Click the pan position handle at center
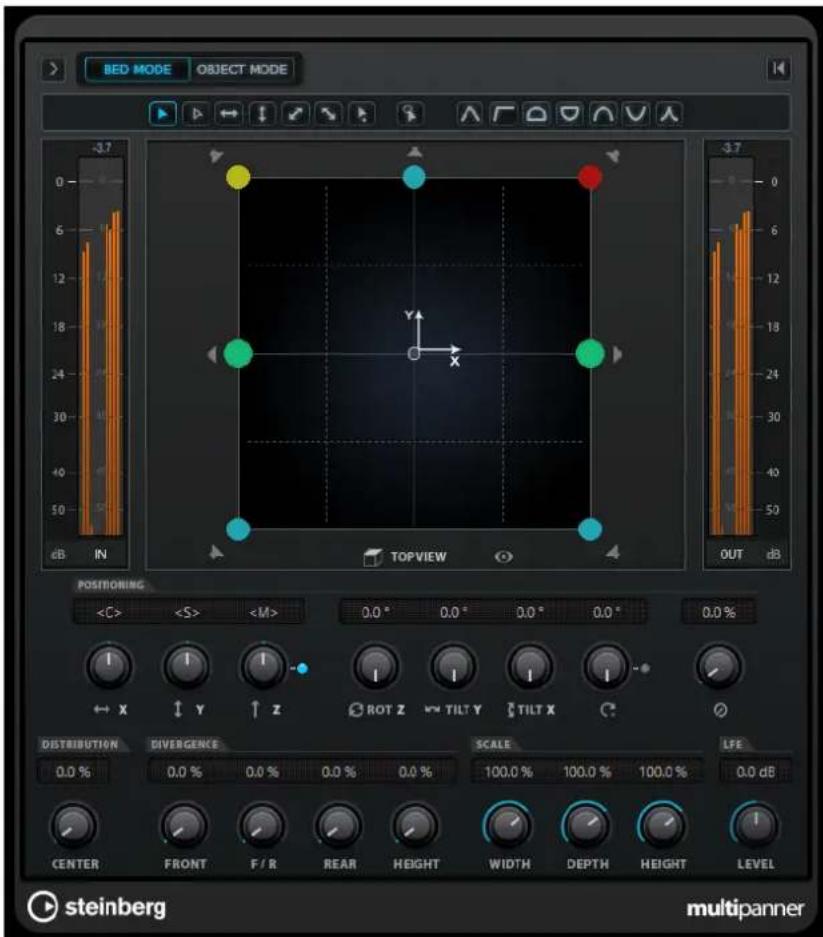 pos(413,354)
